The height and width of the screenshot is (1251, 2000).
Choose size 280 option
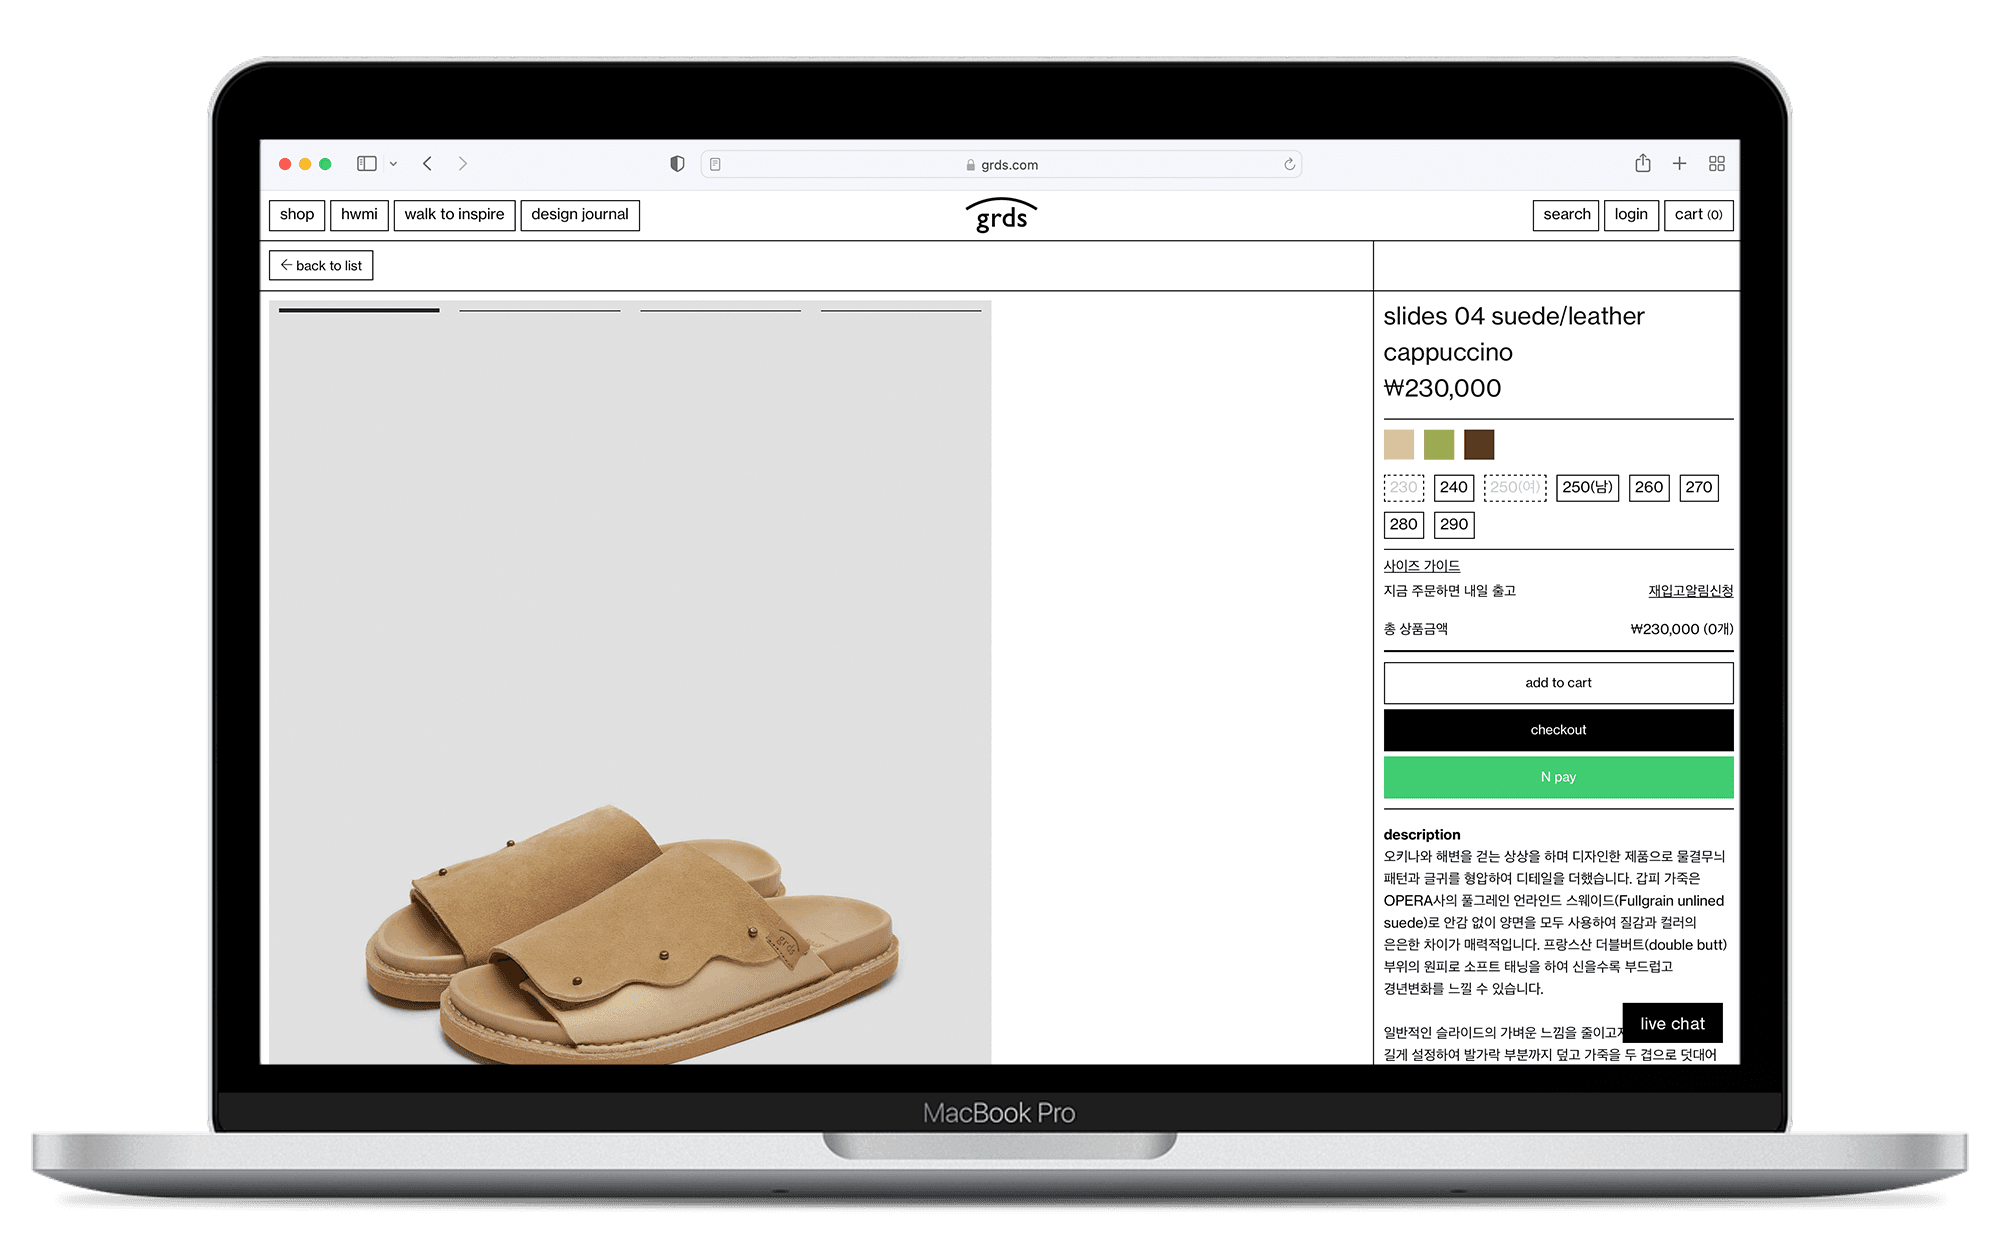pyautogui.click(x=1403, y=525)
